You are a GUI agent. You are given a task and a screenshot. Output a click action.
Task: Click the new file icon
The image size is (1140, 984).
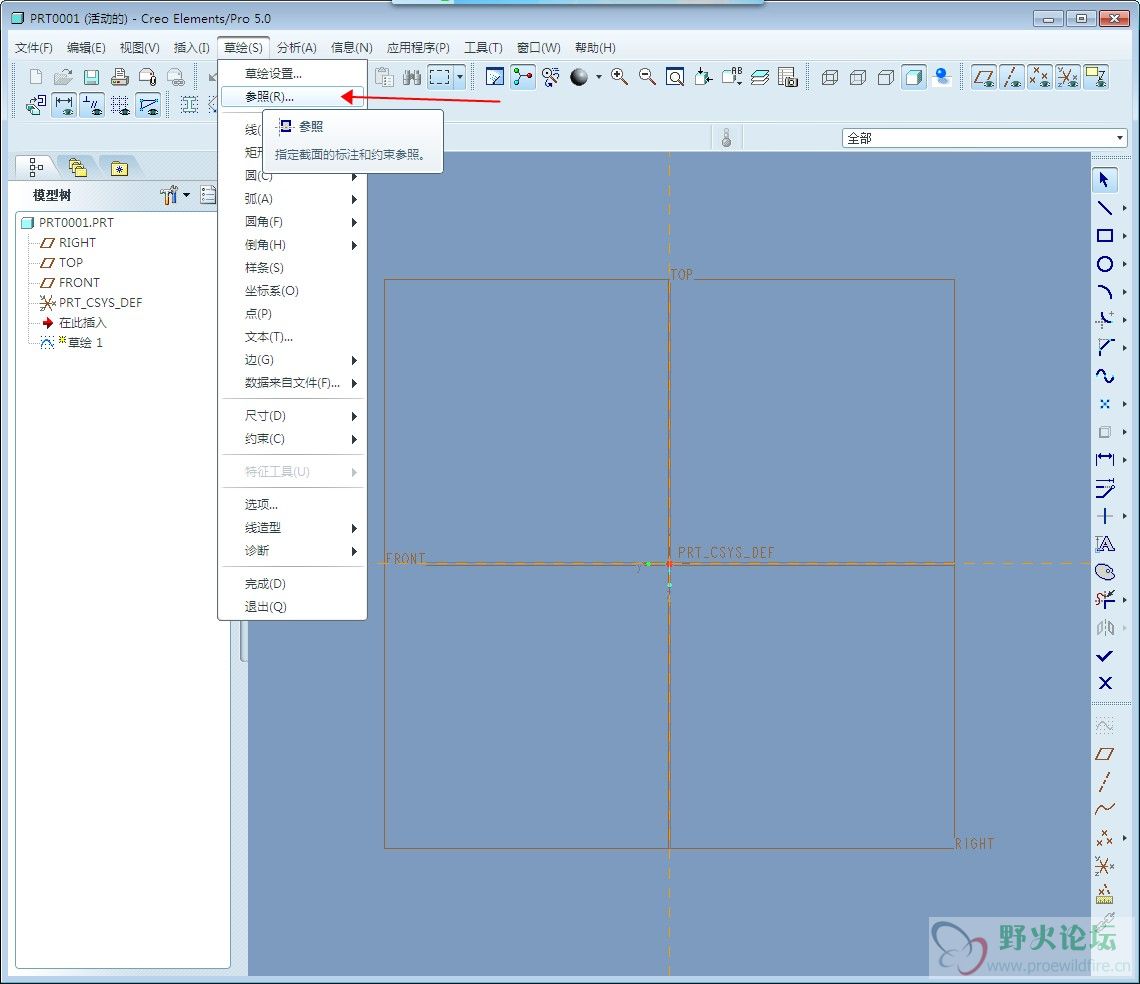[x=36, y=76]
